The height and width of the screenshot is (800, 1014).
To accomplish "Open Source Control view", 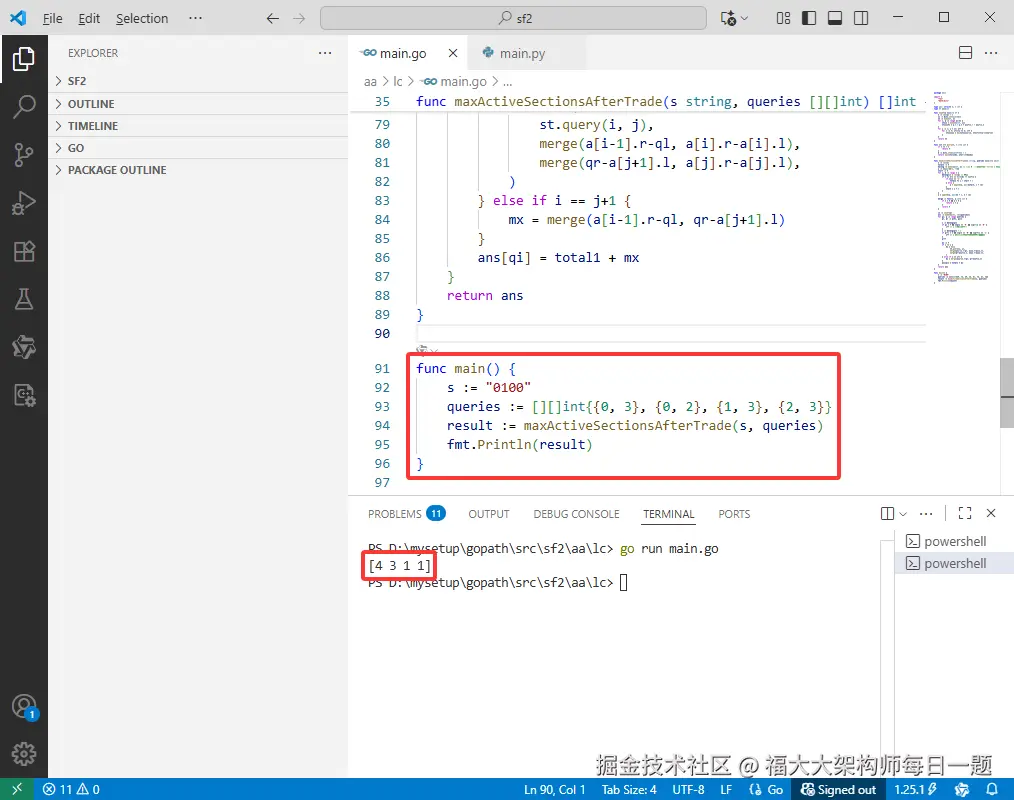I will point(24,155).
